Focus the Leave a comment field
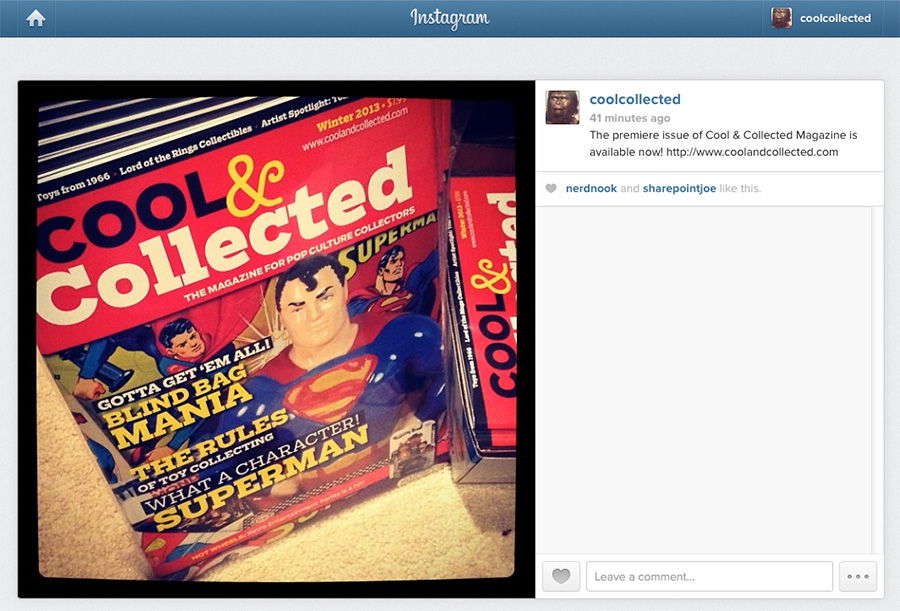The height and width of the screenshot is (611, 900). [709, 576]
